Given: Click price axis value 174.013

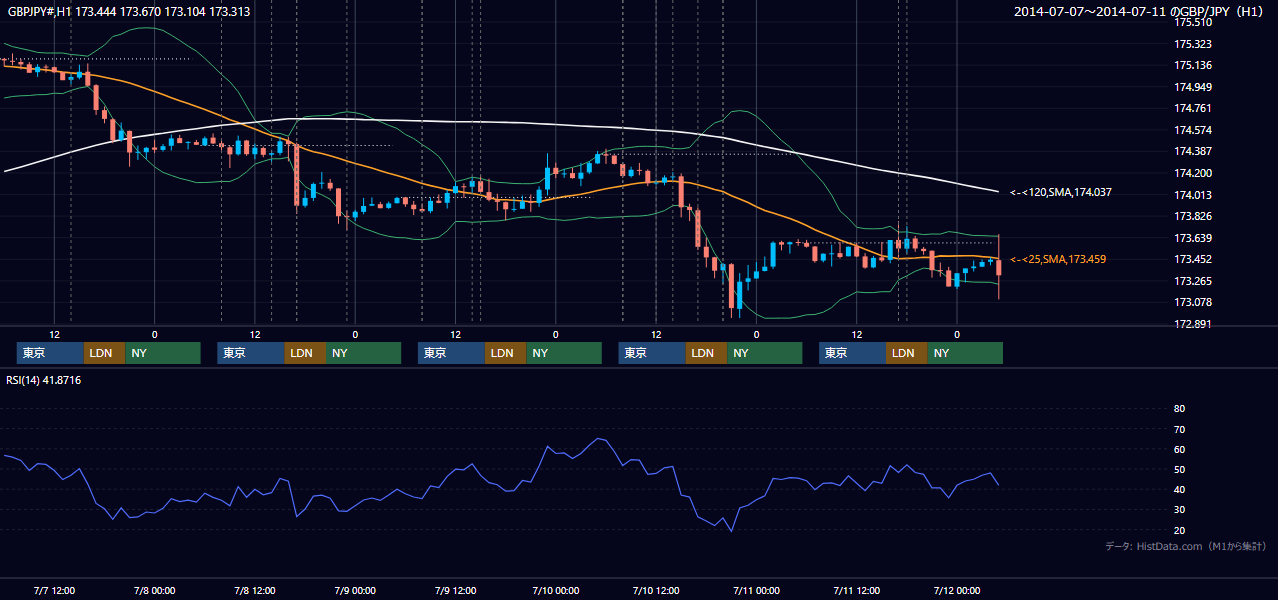Looking at the screenshot, I should 1192,196.
